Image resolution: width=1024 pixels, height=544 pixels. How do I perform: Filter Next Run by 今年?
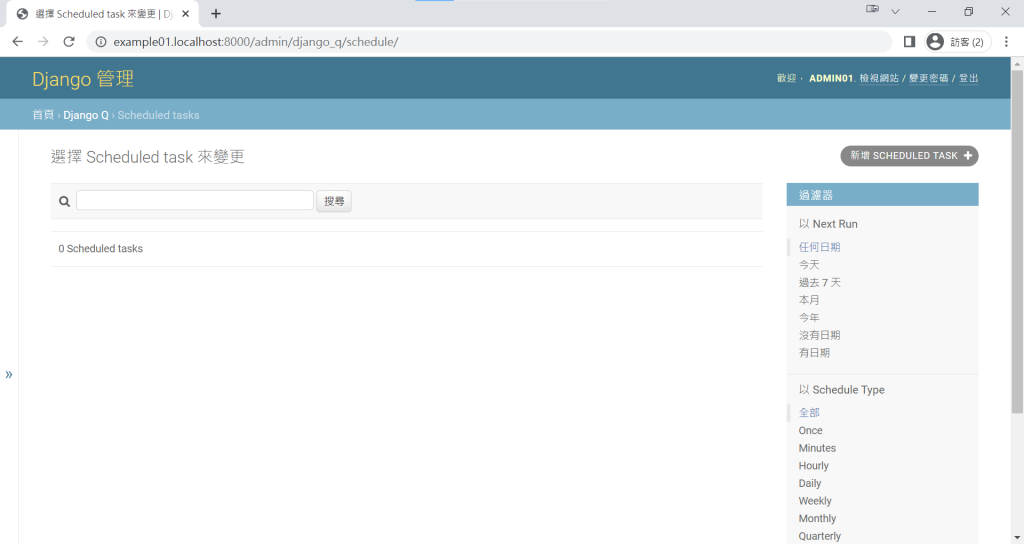pyautogui.click(x=809, y=317)
